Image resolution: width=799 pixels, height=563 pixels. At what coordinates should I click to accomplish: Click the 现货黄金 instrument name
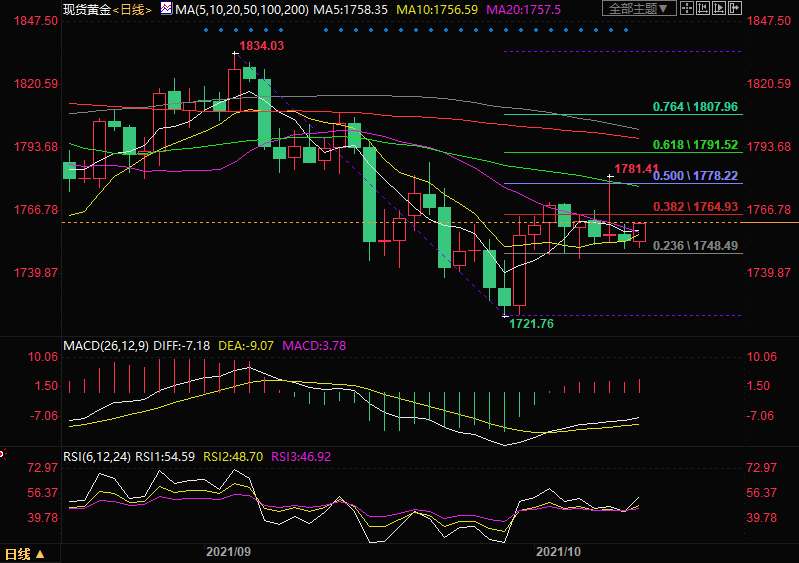(85, 9)
